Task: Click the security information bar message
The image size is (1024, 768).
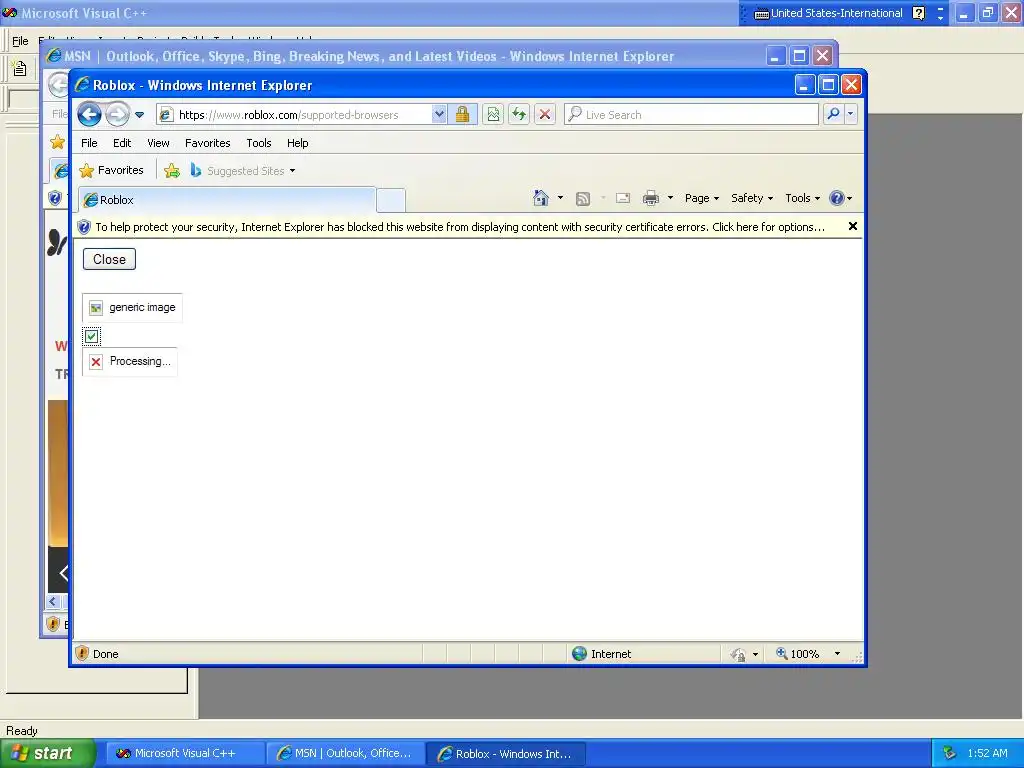Action: (460, 227)
